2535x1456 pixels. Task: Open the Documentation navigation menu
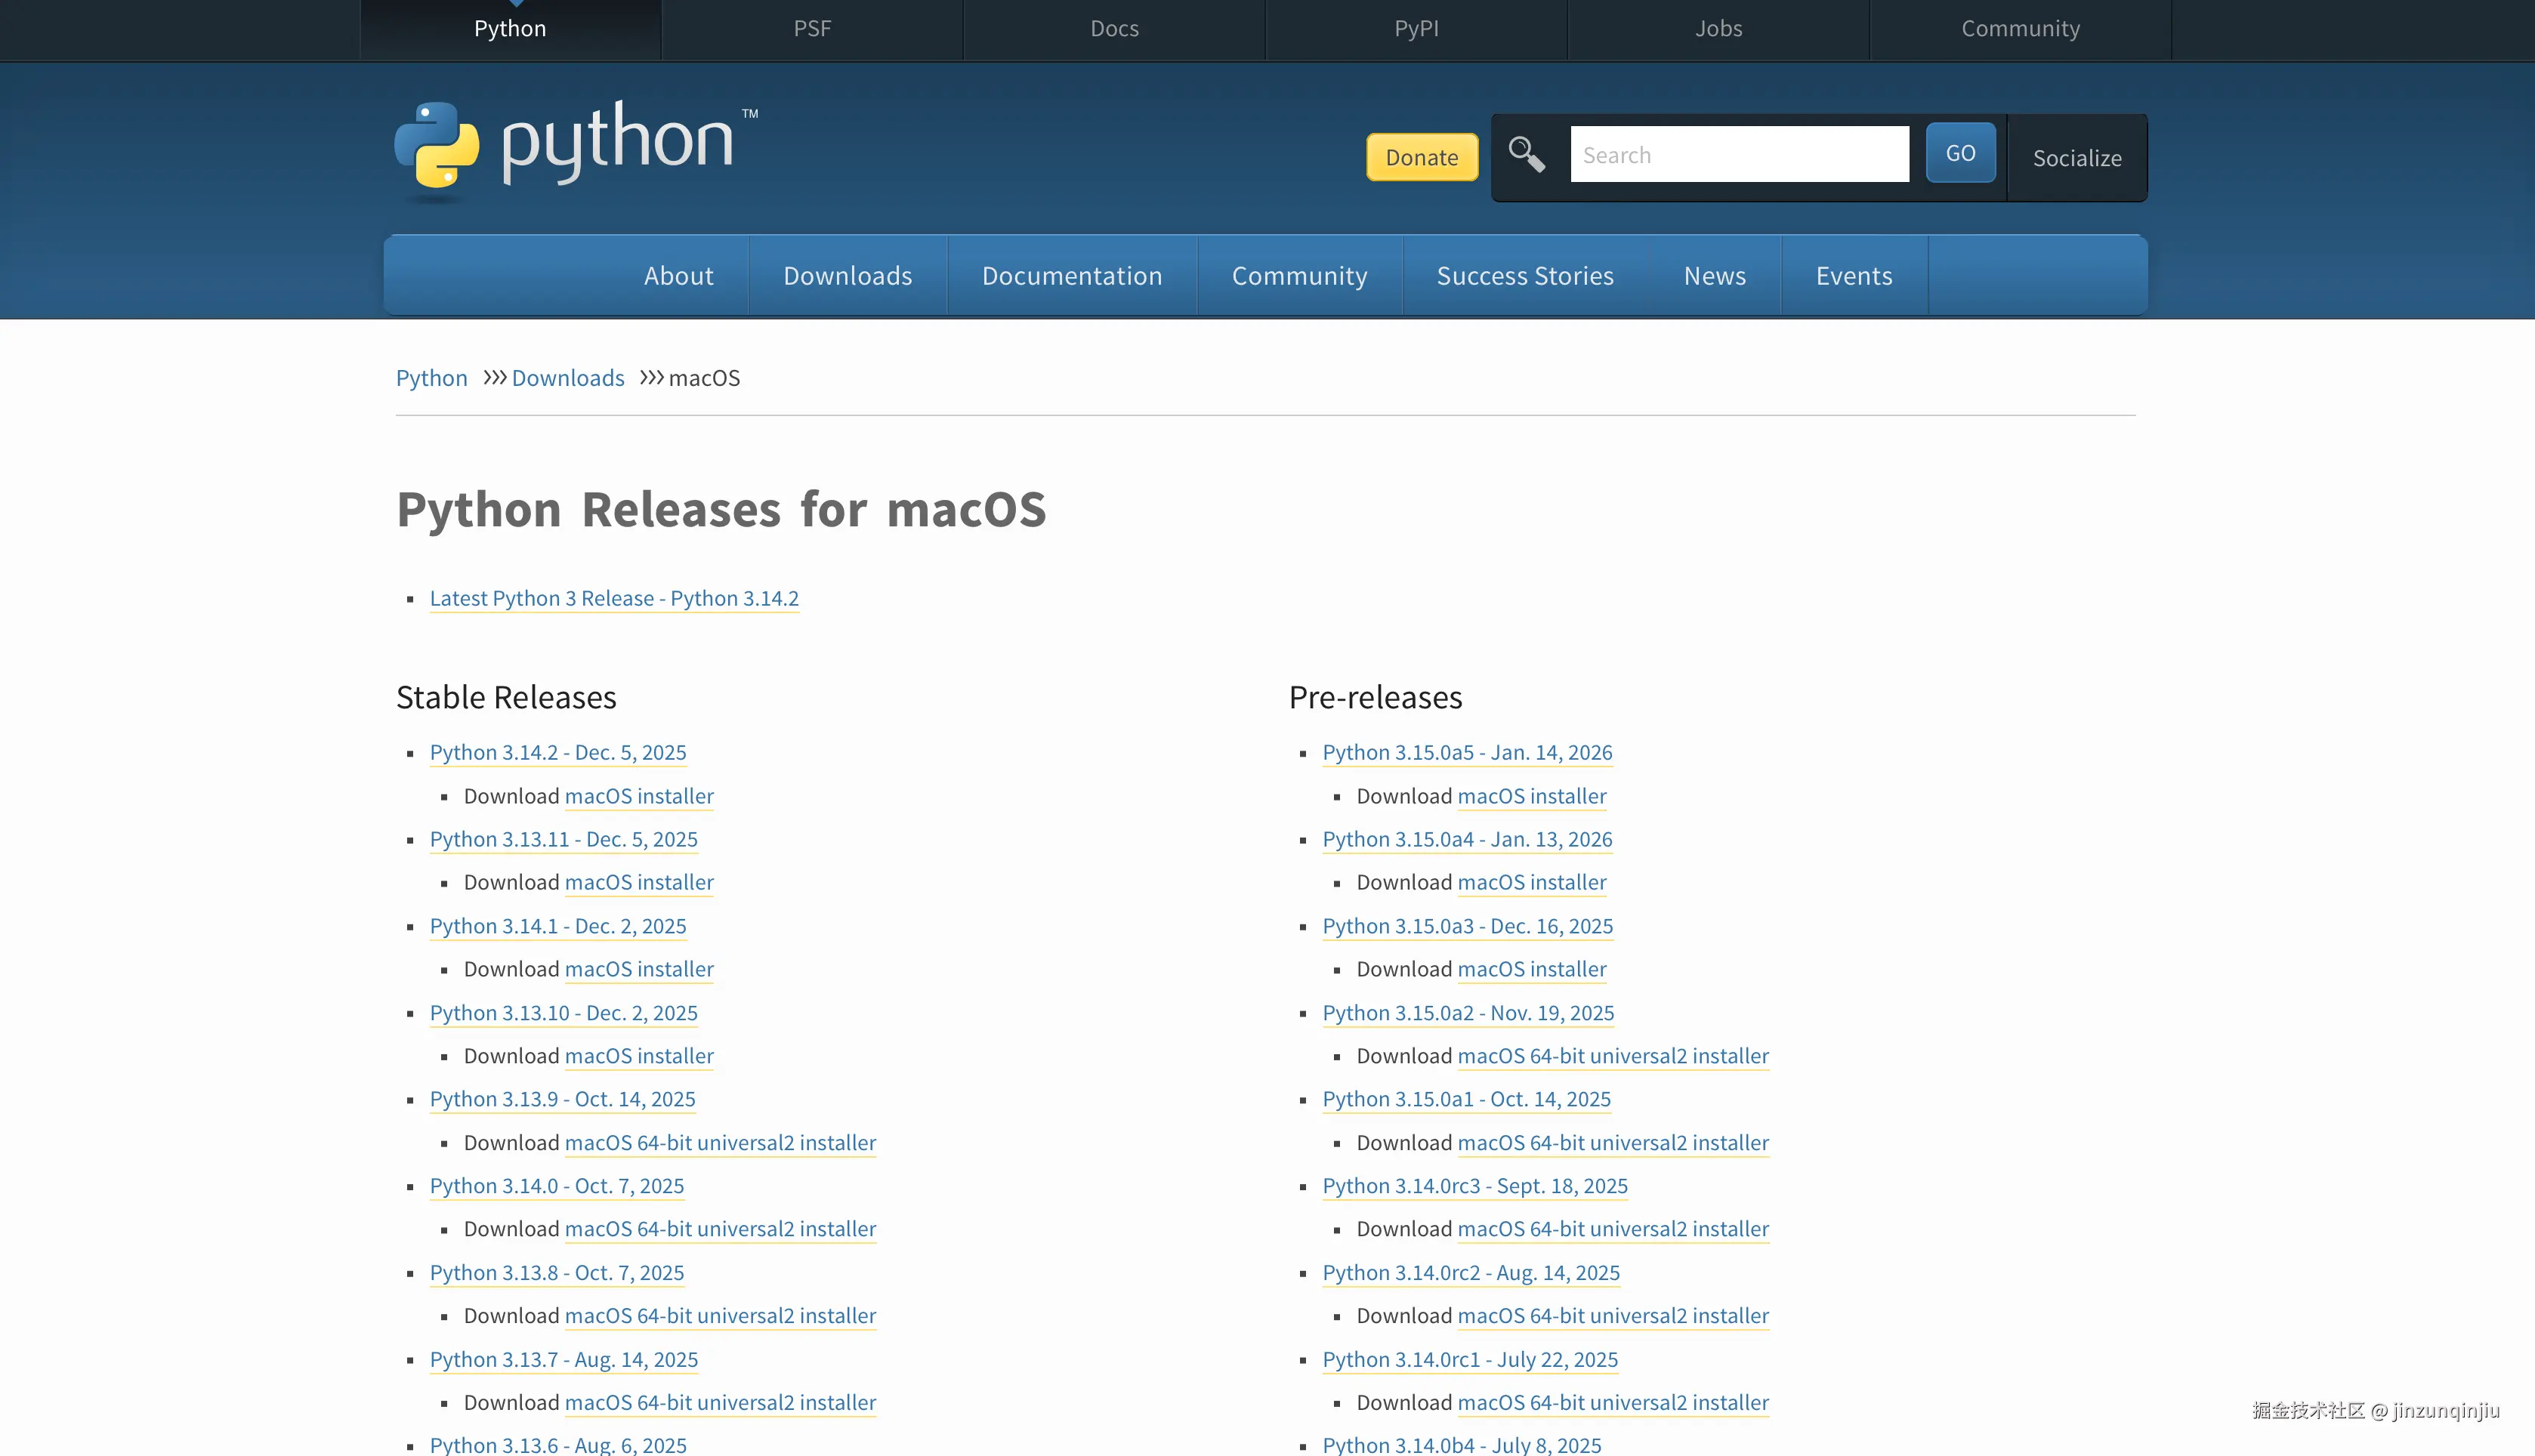1071,276
